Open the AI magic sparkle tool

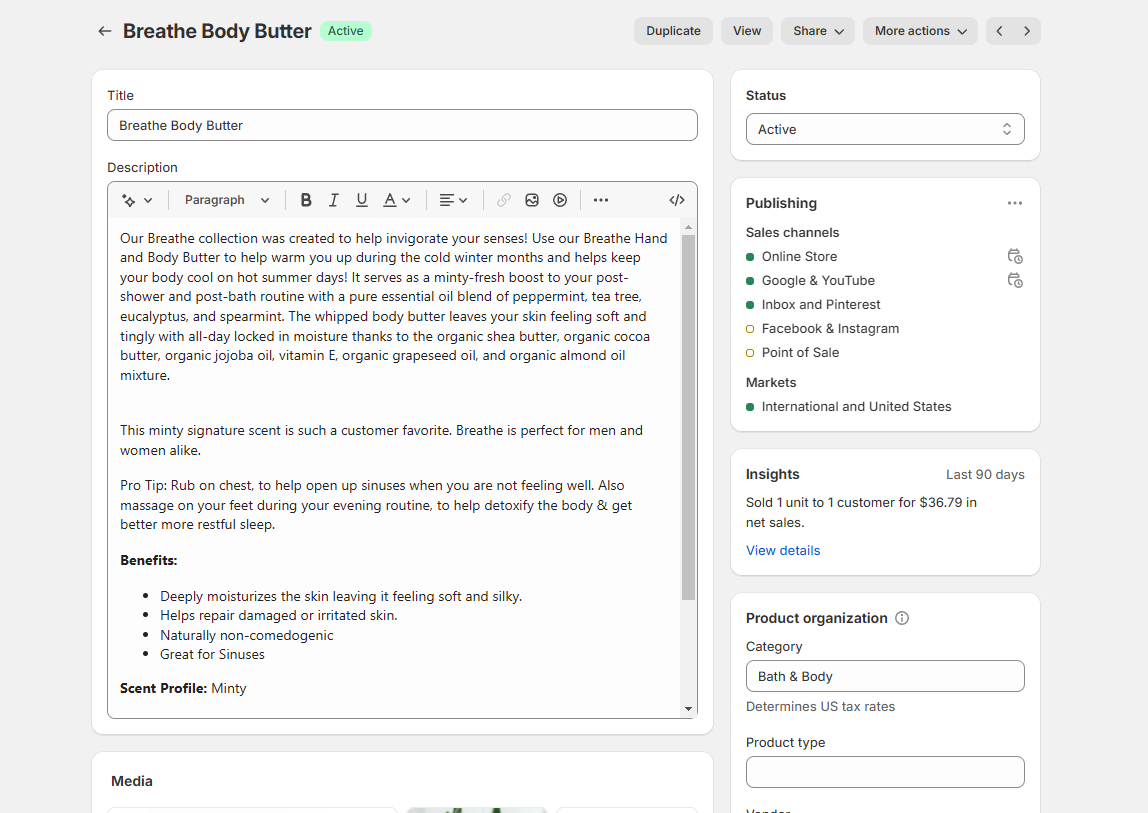pos(137,200)
